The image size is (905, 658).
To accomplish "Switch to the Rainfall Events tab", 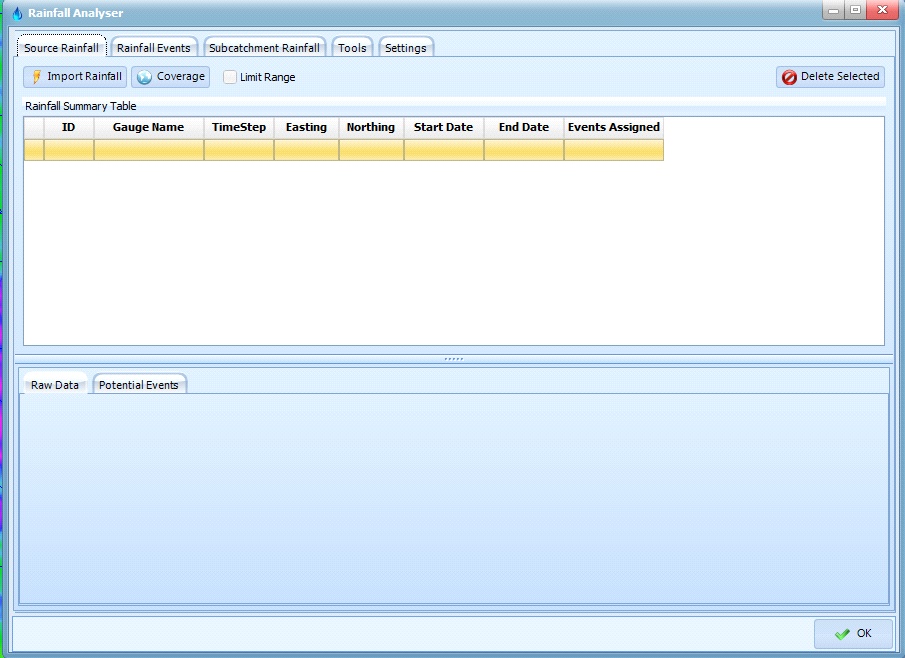I will [153, 48].
